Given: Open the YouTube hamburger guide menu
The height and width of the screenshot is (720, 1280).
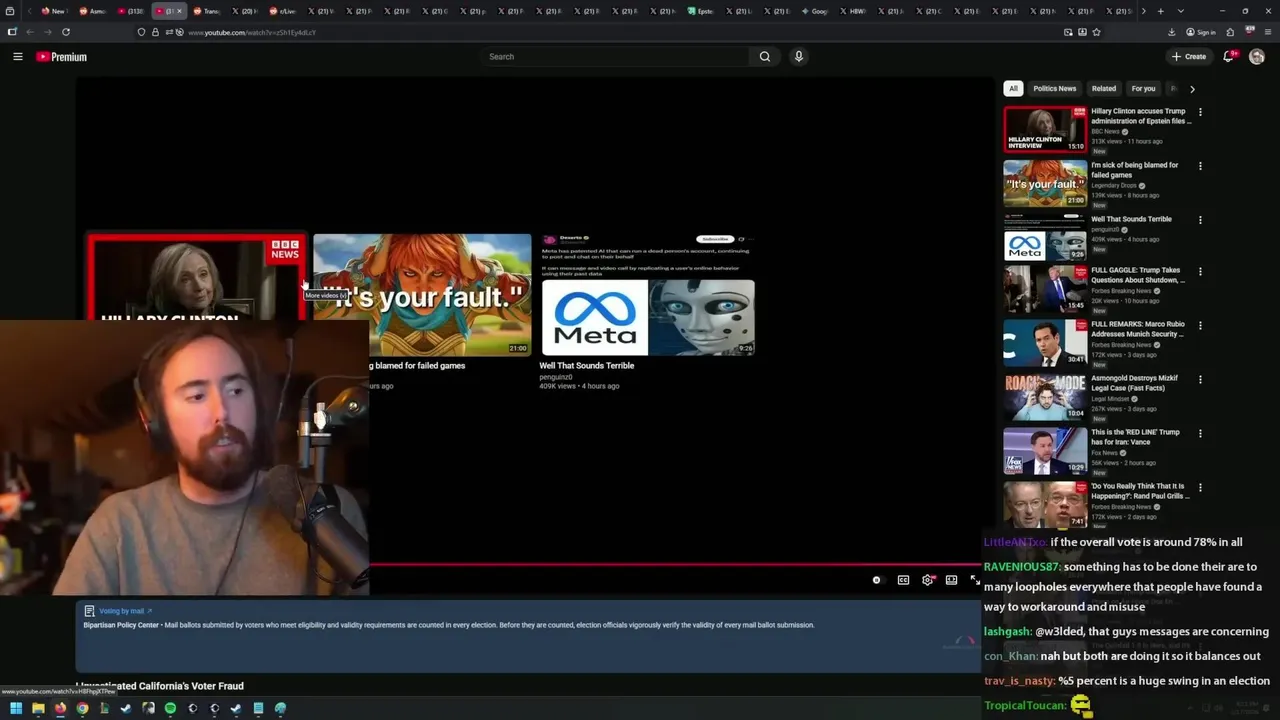Looking at the screenshot, I should tap(17, 57).
